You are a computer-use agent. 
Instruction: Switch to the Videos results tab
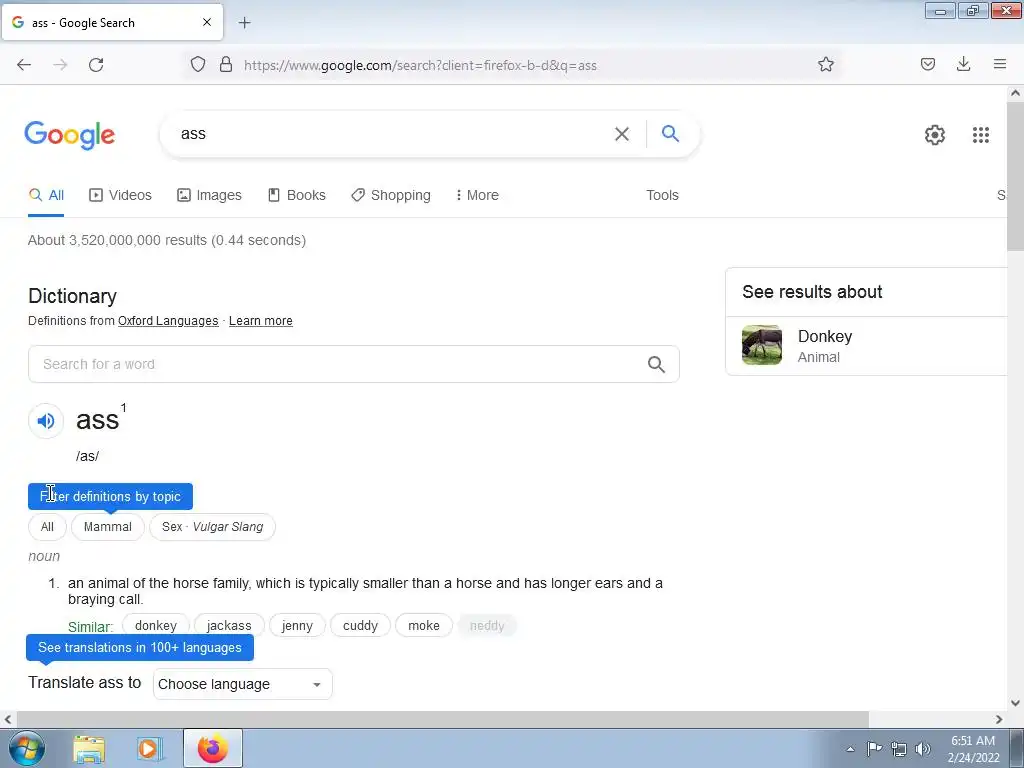coord(120,195)
